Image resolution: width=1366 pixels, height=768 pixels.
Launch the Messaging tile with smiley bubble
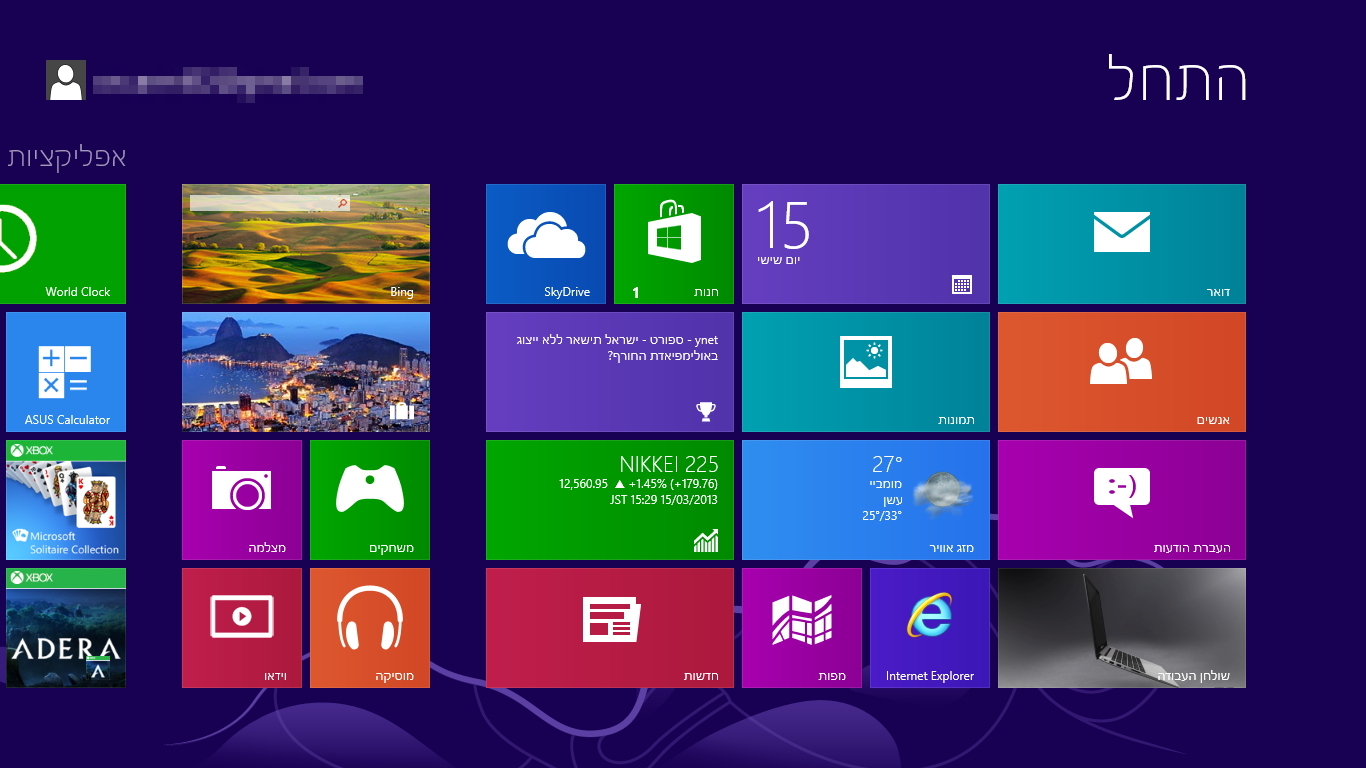pos(1121,499)
